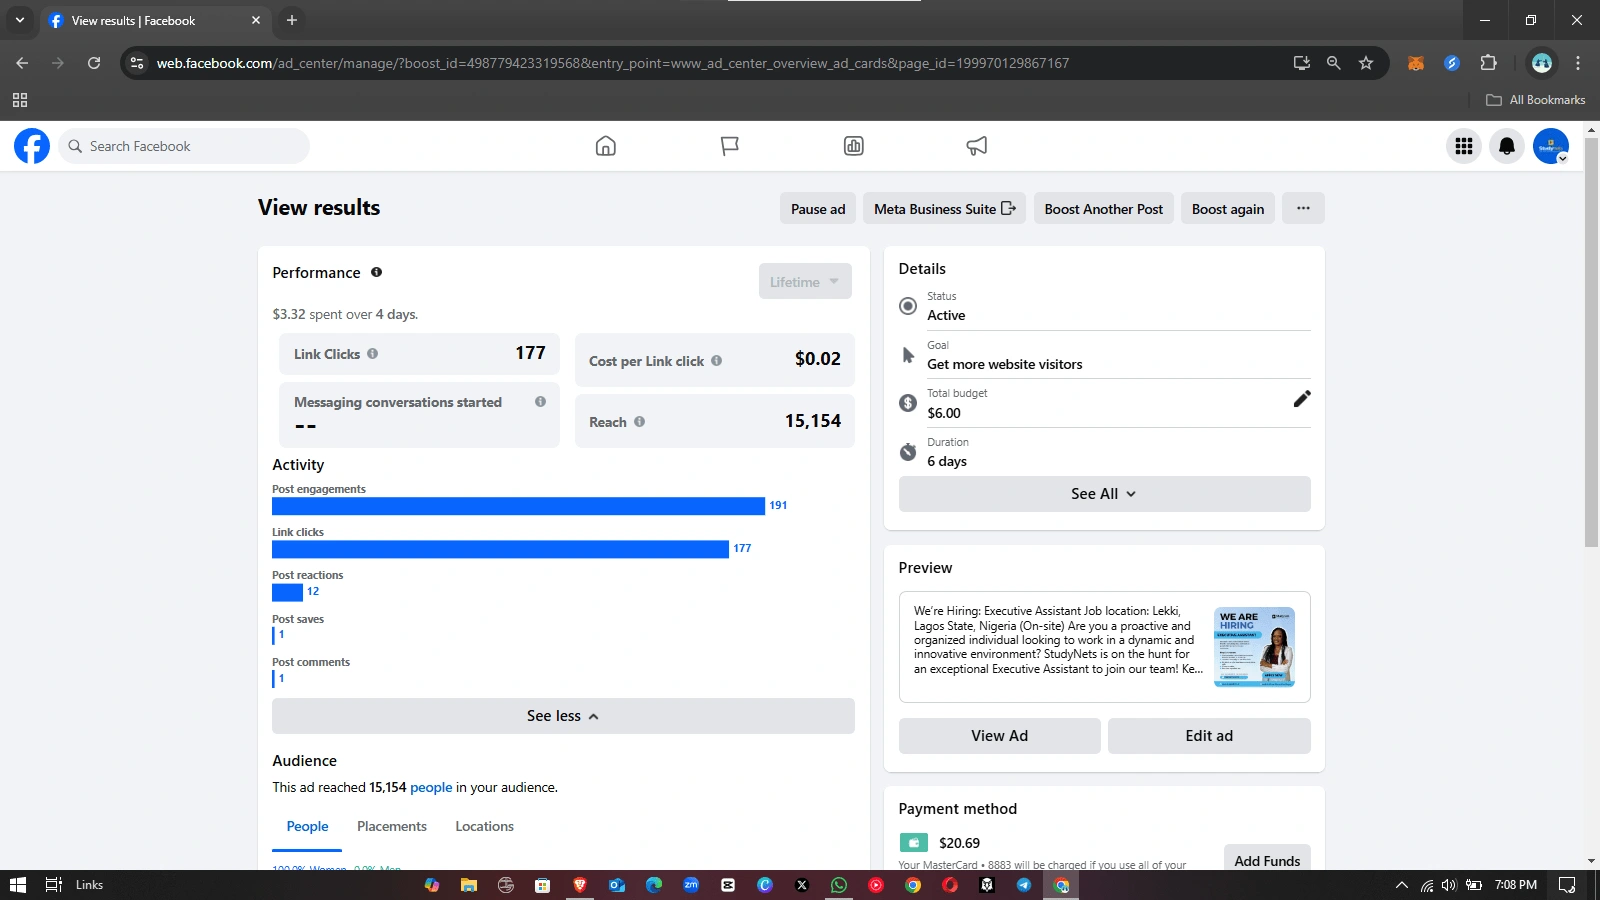Focus the Search Facebook field

tap(184, 146)
